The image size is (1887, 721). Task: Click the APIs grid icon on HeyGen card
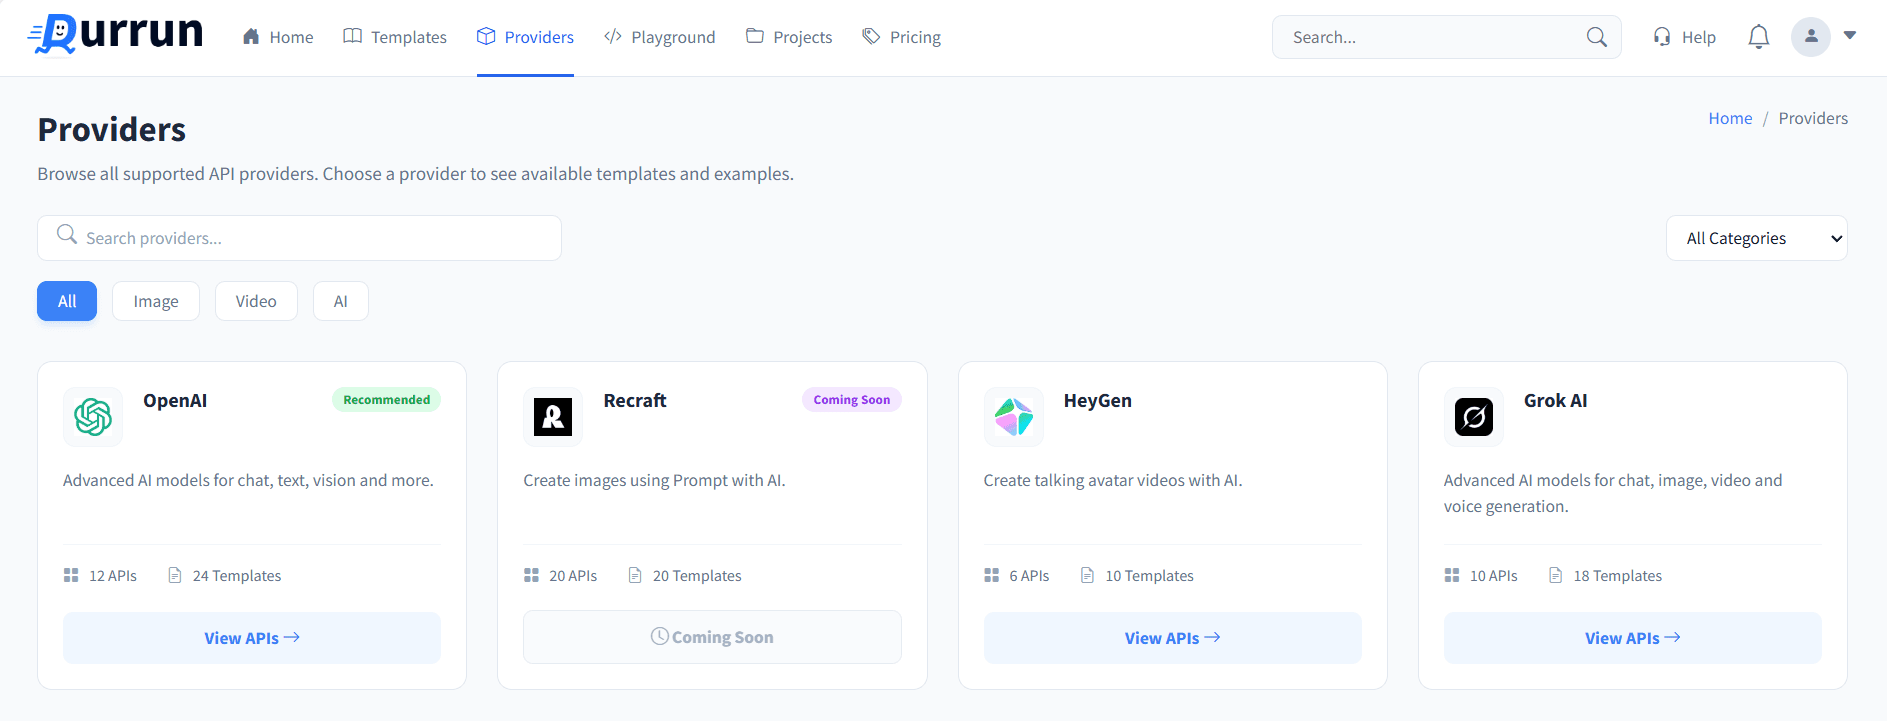(x=991, y=575)
